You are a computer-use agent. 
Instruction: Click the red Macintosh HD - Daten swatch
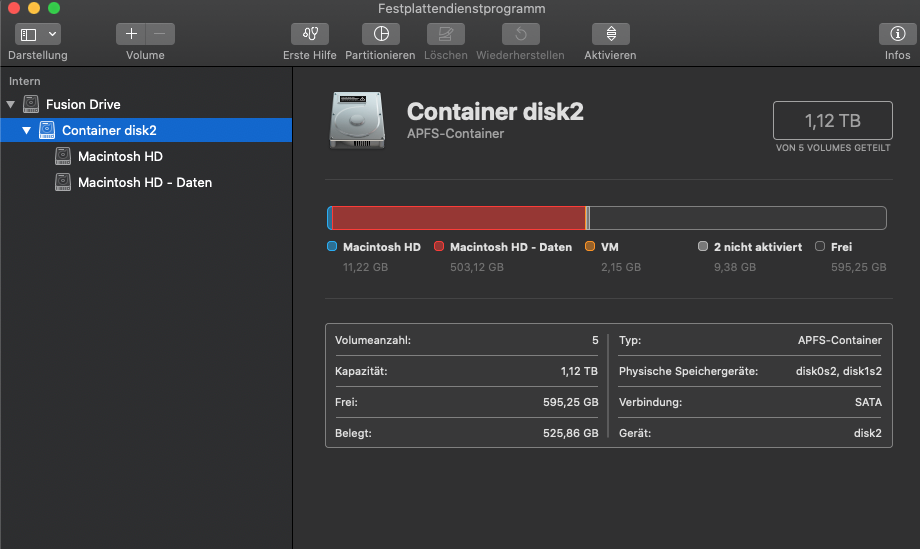(x=439, y=247)
